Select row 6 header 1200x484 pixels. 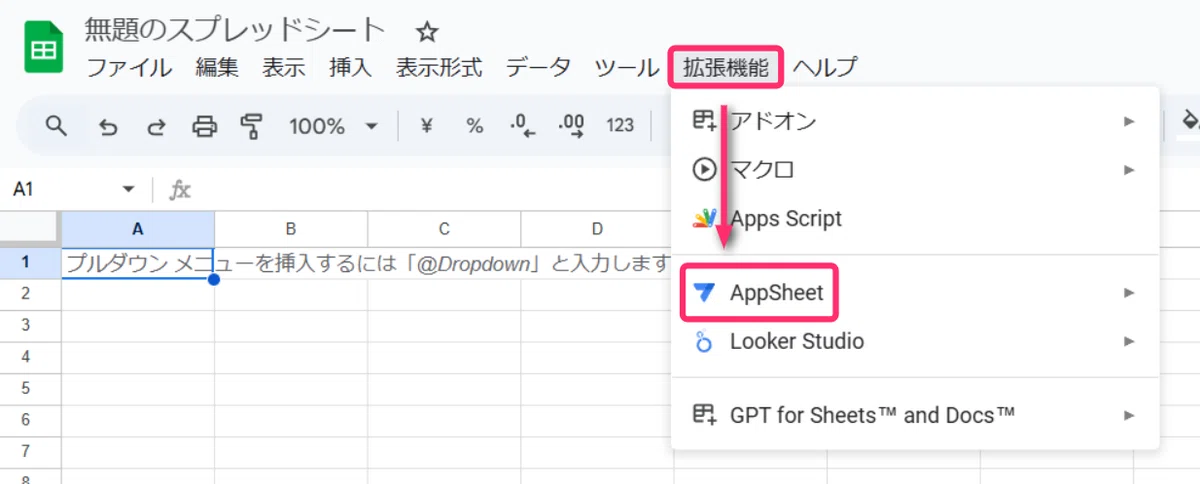coord(30,420)
